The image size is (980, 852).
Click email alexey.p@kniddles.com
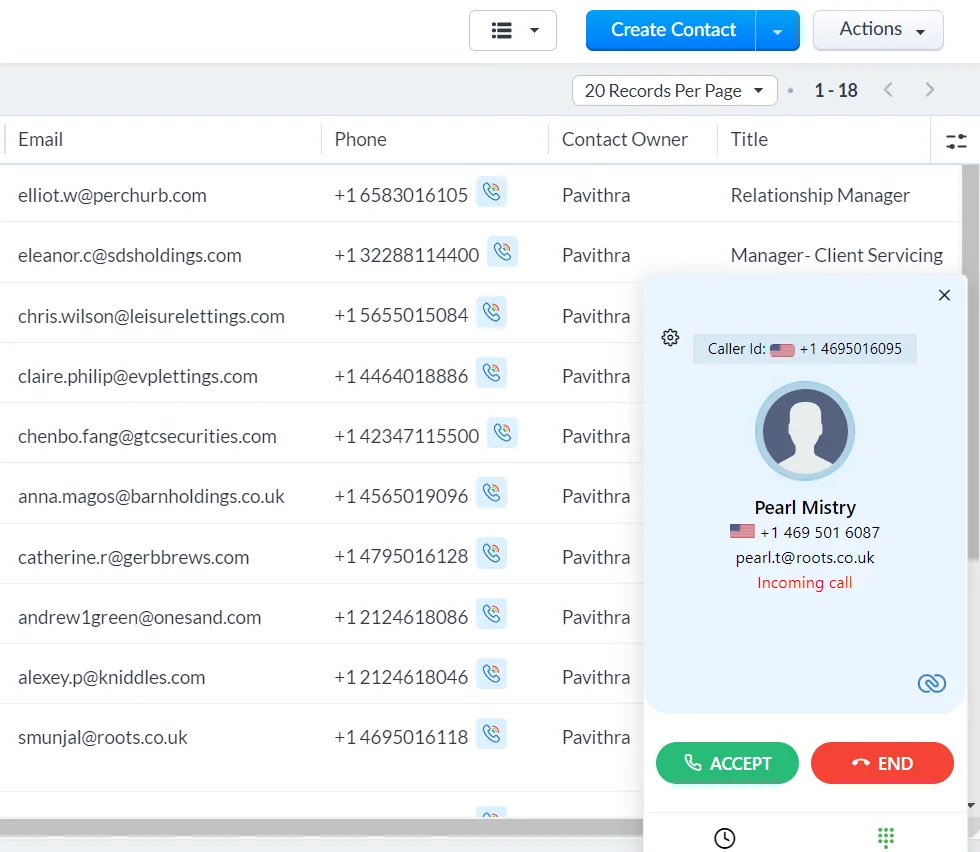click(x=111, y=678)
